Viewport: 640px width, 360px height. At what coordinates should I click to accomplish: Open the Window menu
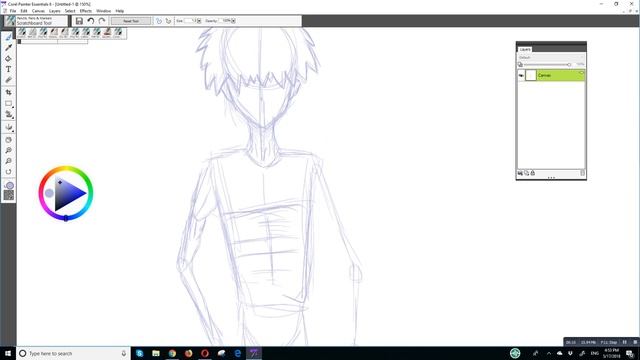(104, 11)
